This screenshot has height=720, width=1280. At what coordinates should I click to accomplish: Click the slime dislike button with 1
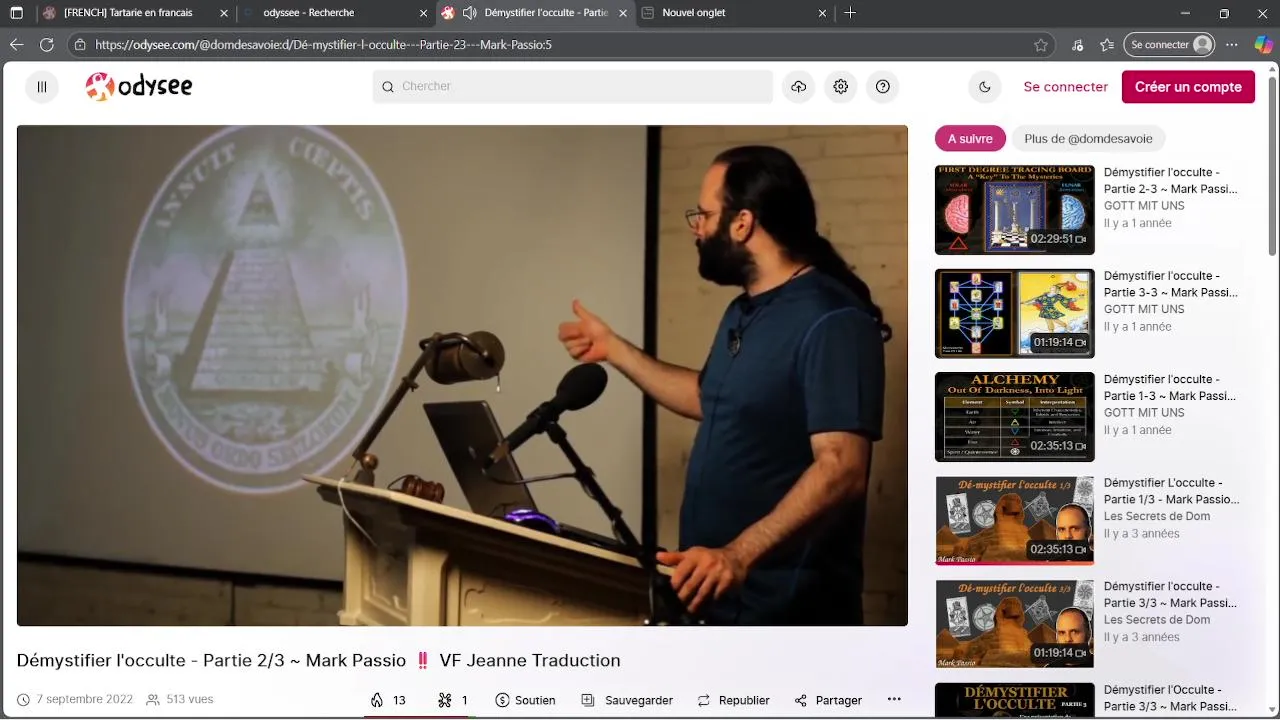[453, 700]
